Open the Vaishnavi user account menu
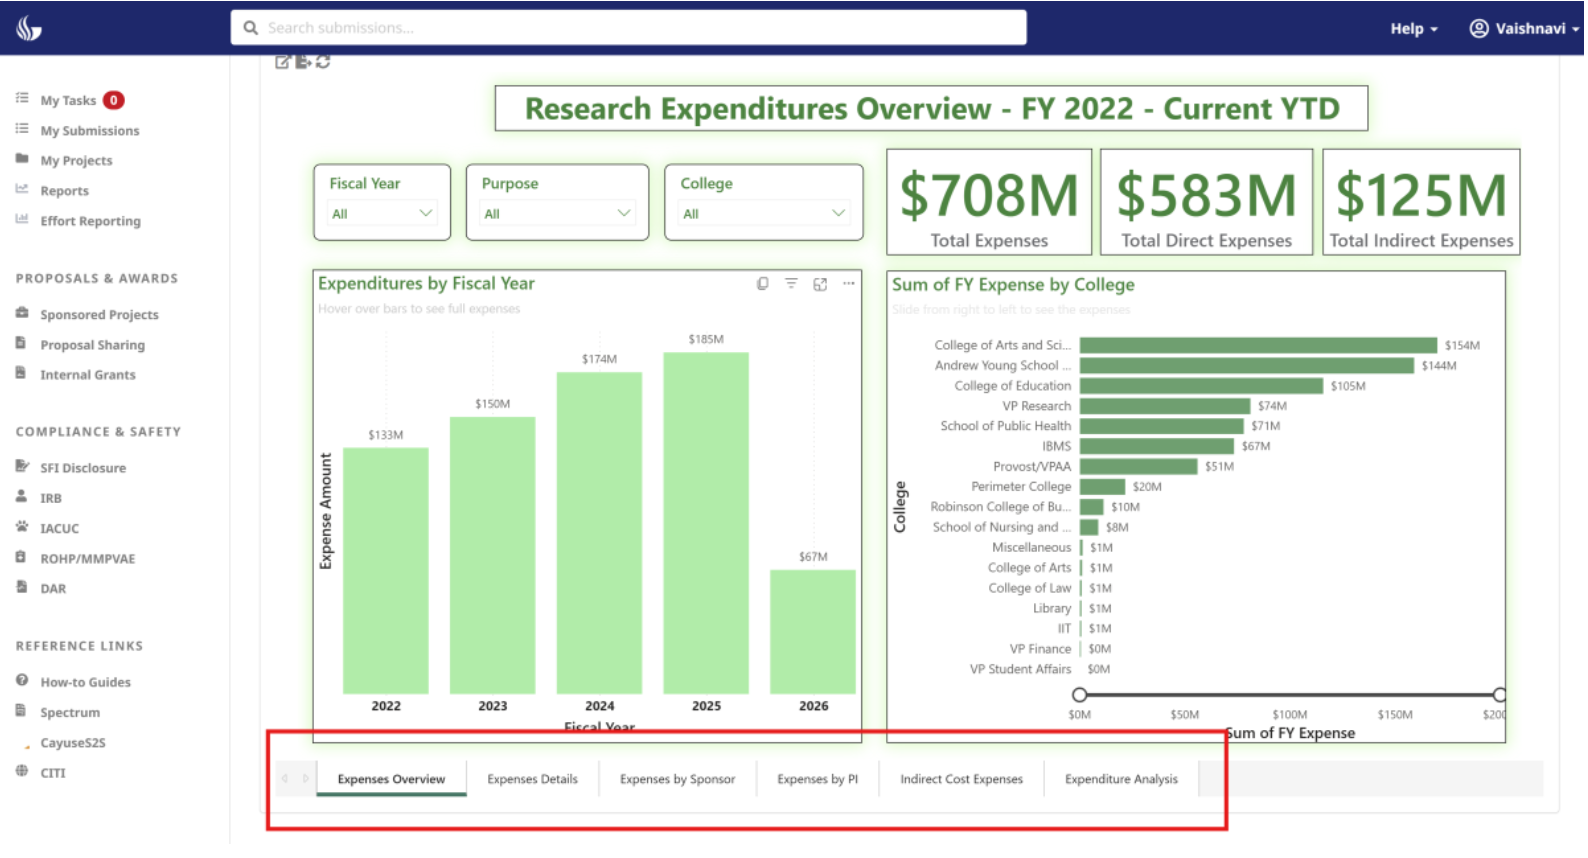This screenshot has height=858, width=1588. point(1523,29)
